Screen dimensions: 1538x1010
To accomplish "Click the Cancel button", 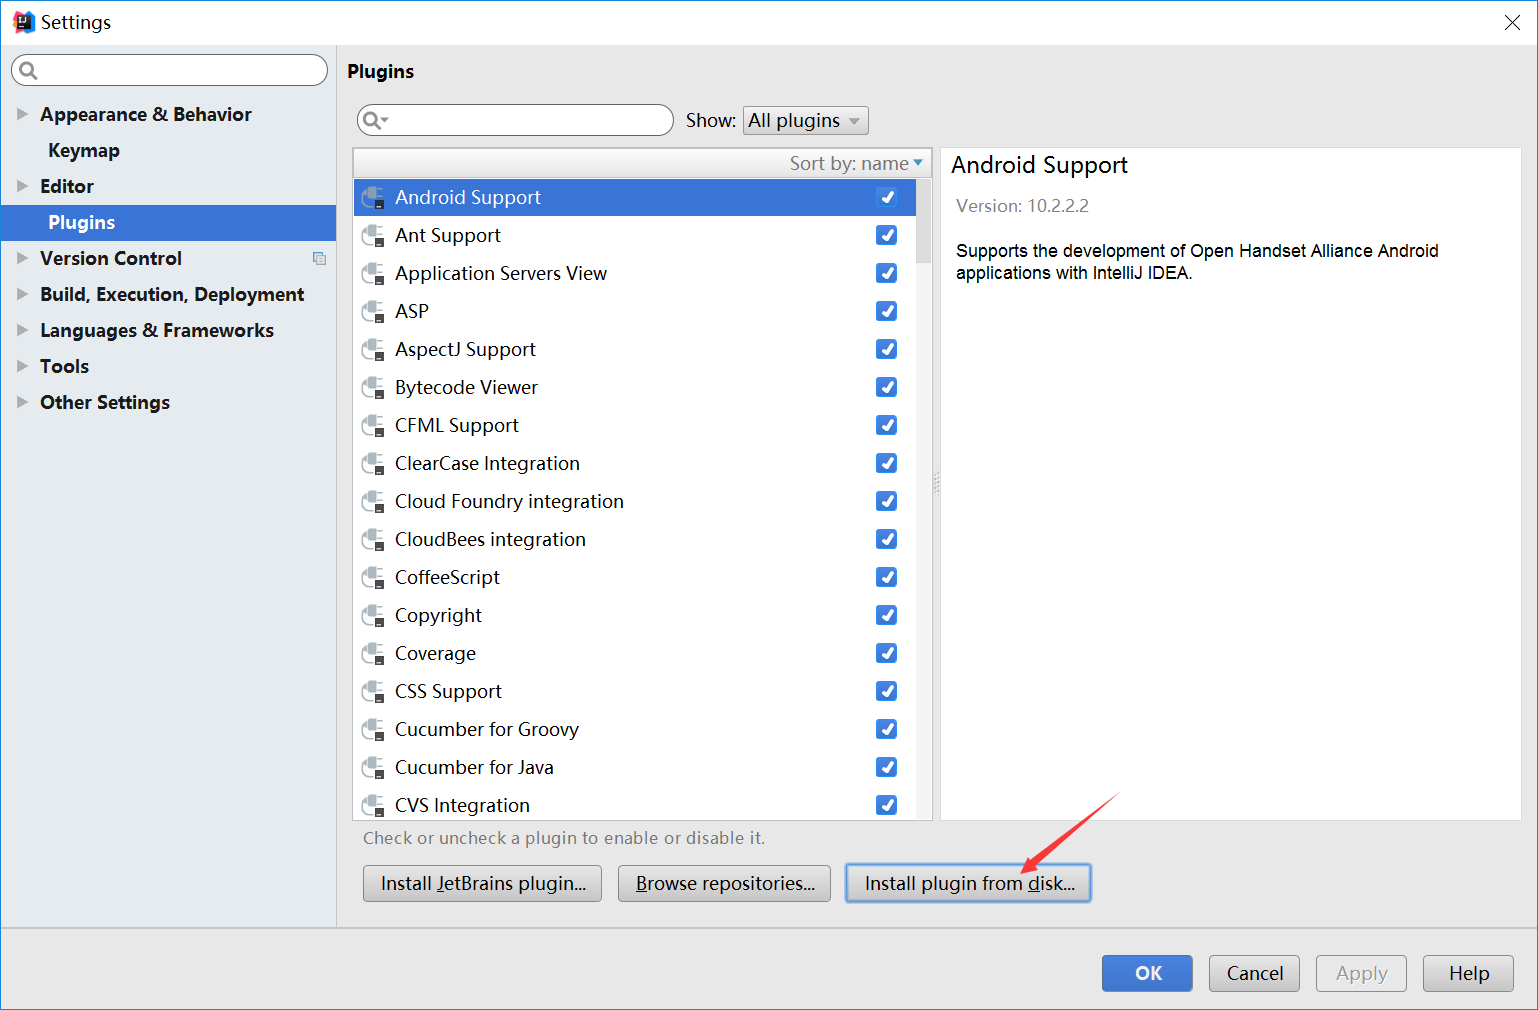I will click(1254, 973).
